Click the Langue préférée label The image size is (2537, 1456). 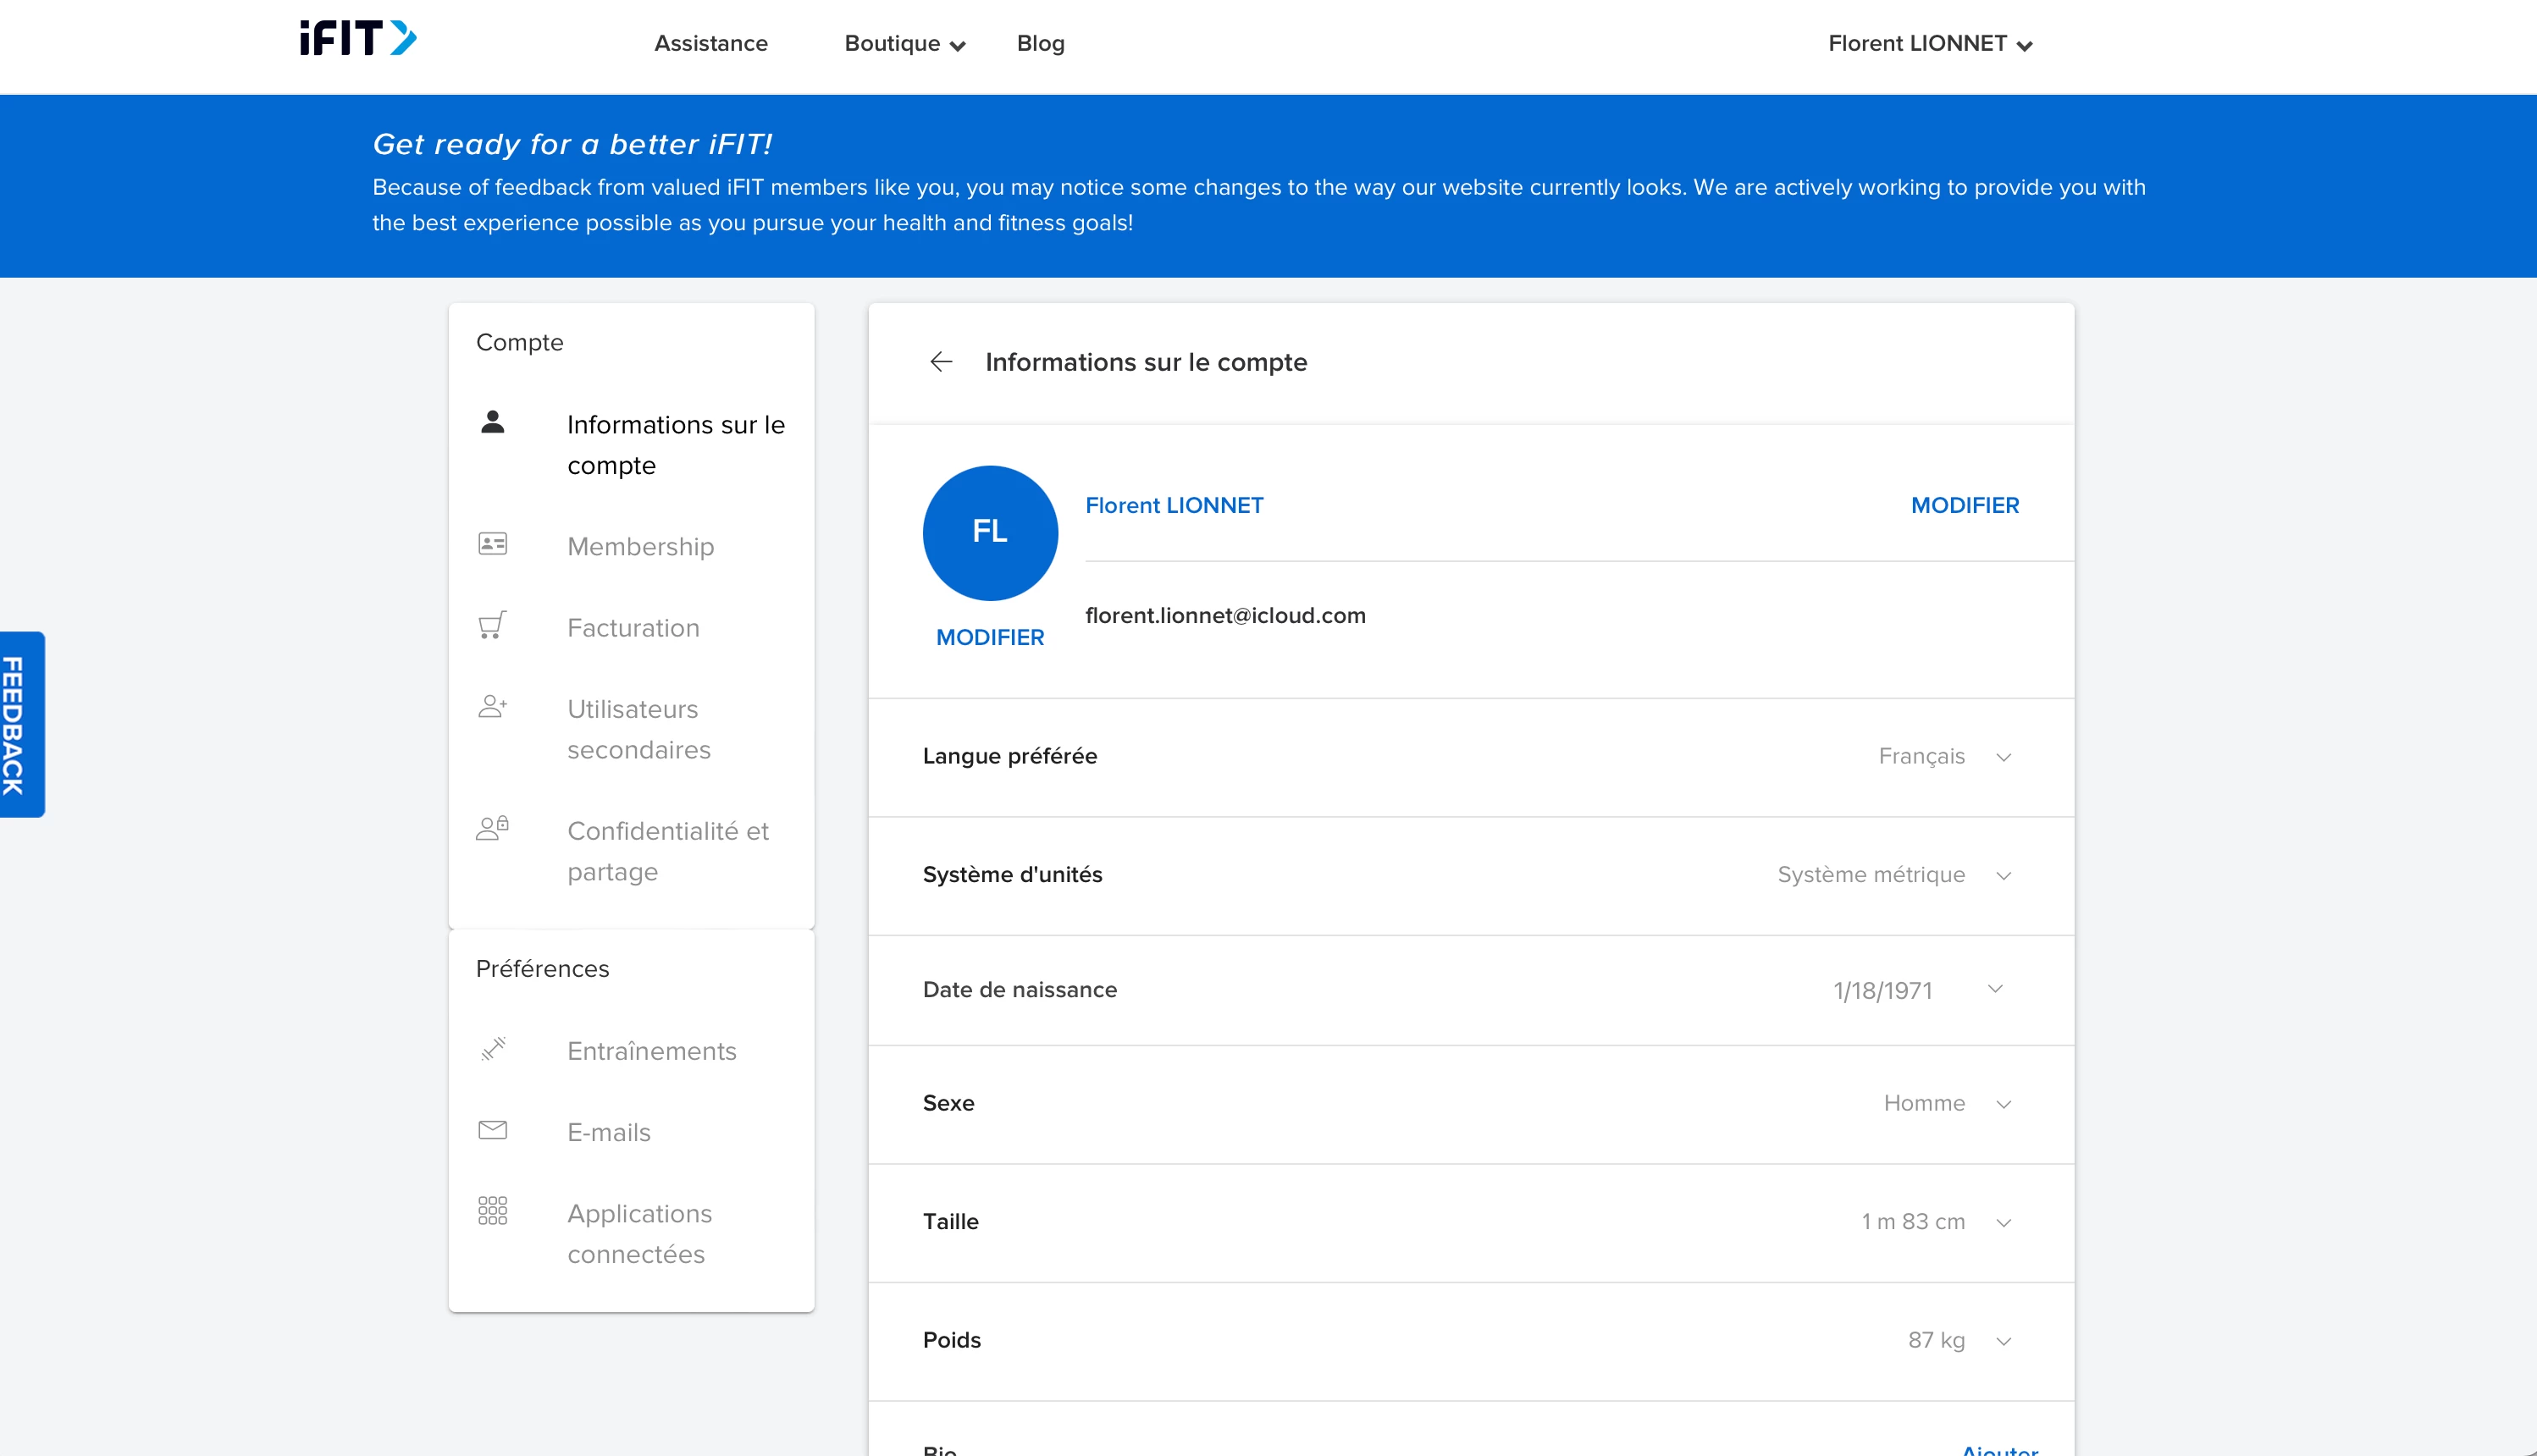pyautogui.click(x=1009, y=756)
